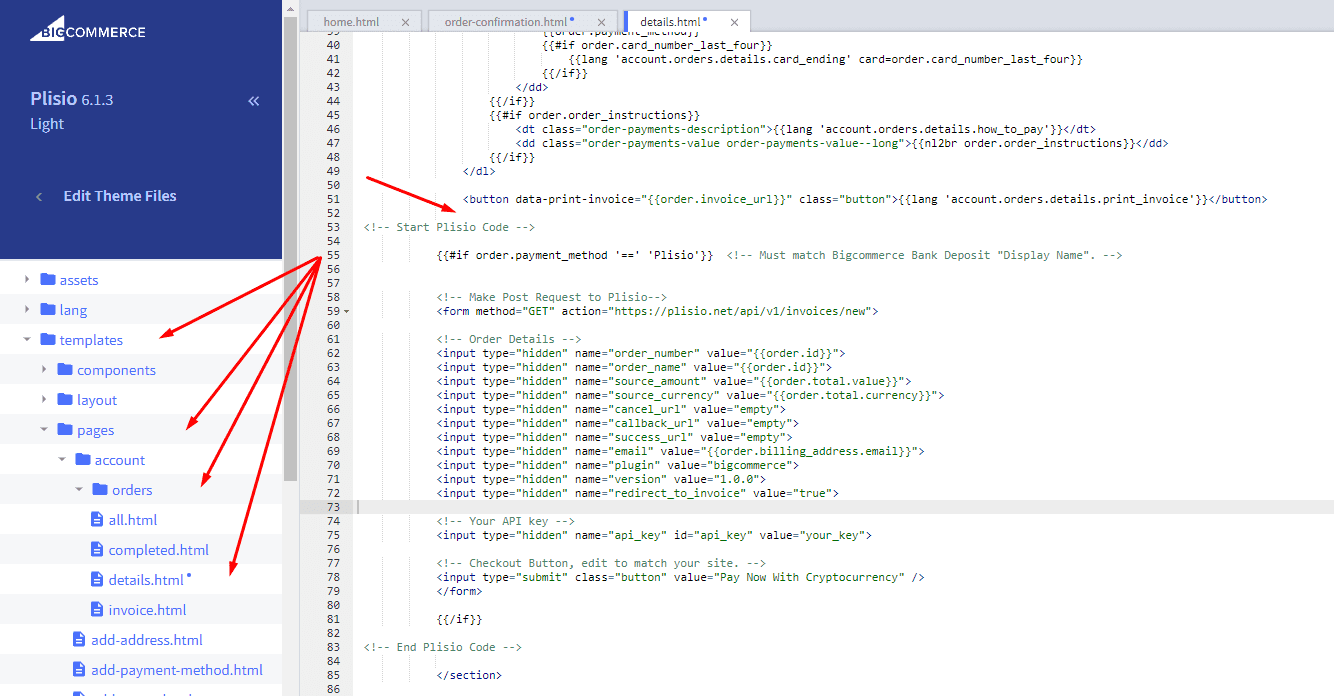Switch to details.html tab
The image size is (1334, 696).
tap(670, 22)
